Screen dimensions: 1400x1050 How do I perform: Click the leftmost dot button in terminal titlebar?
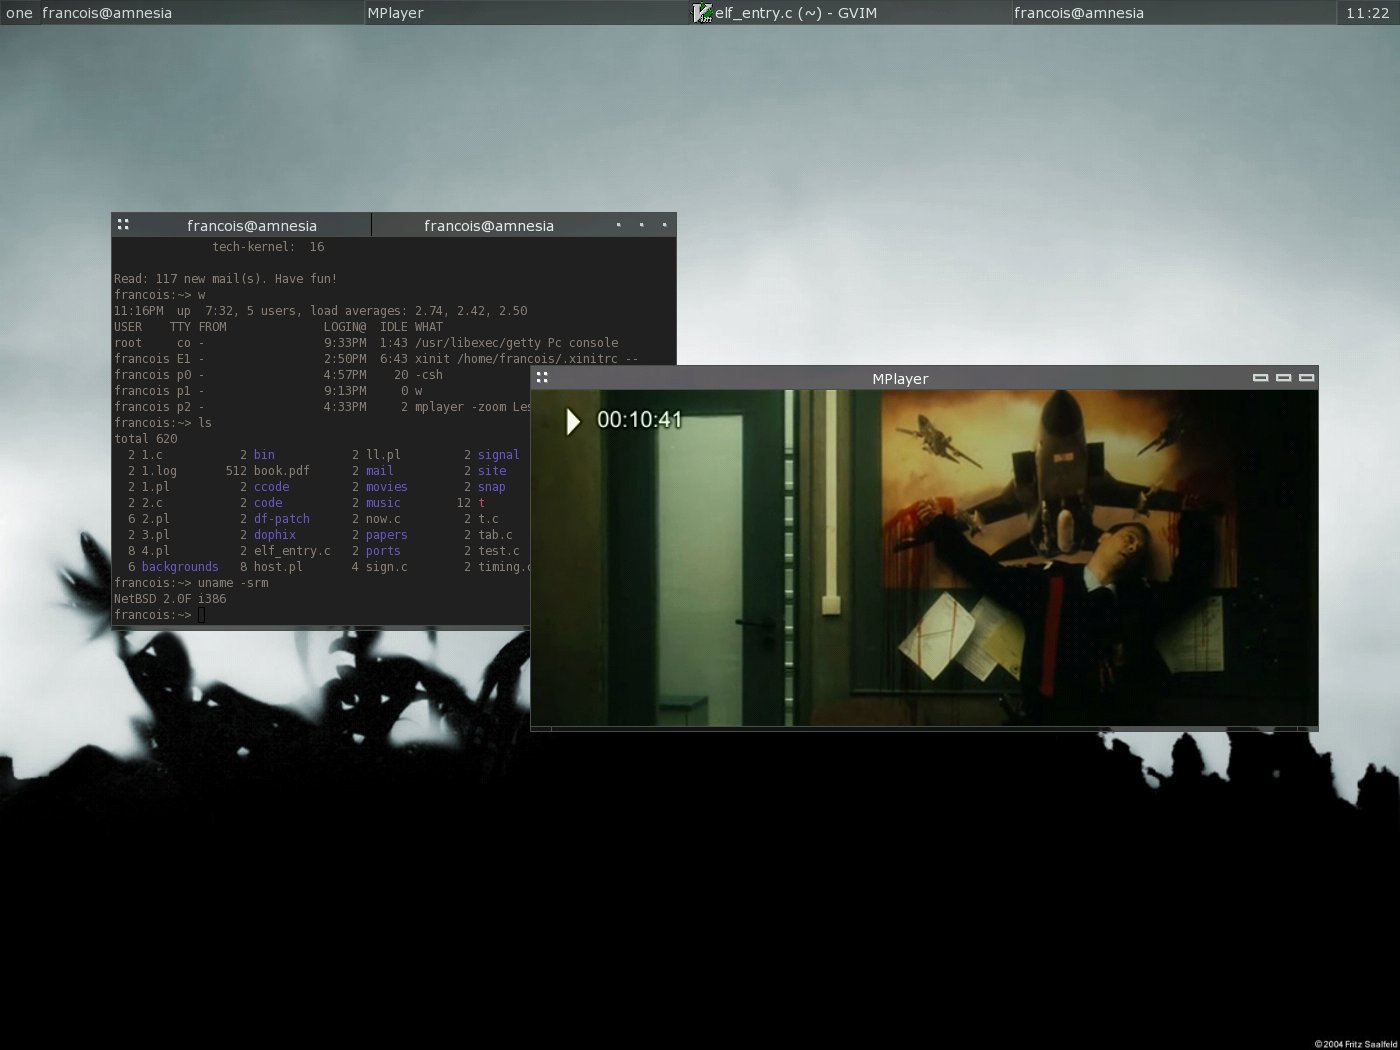619,225
